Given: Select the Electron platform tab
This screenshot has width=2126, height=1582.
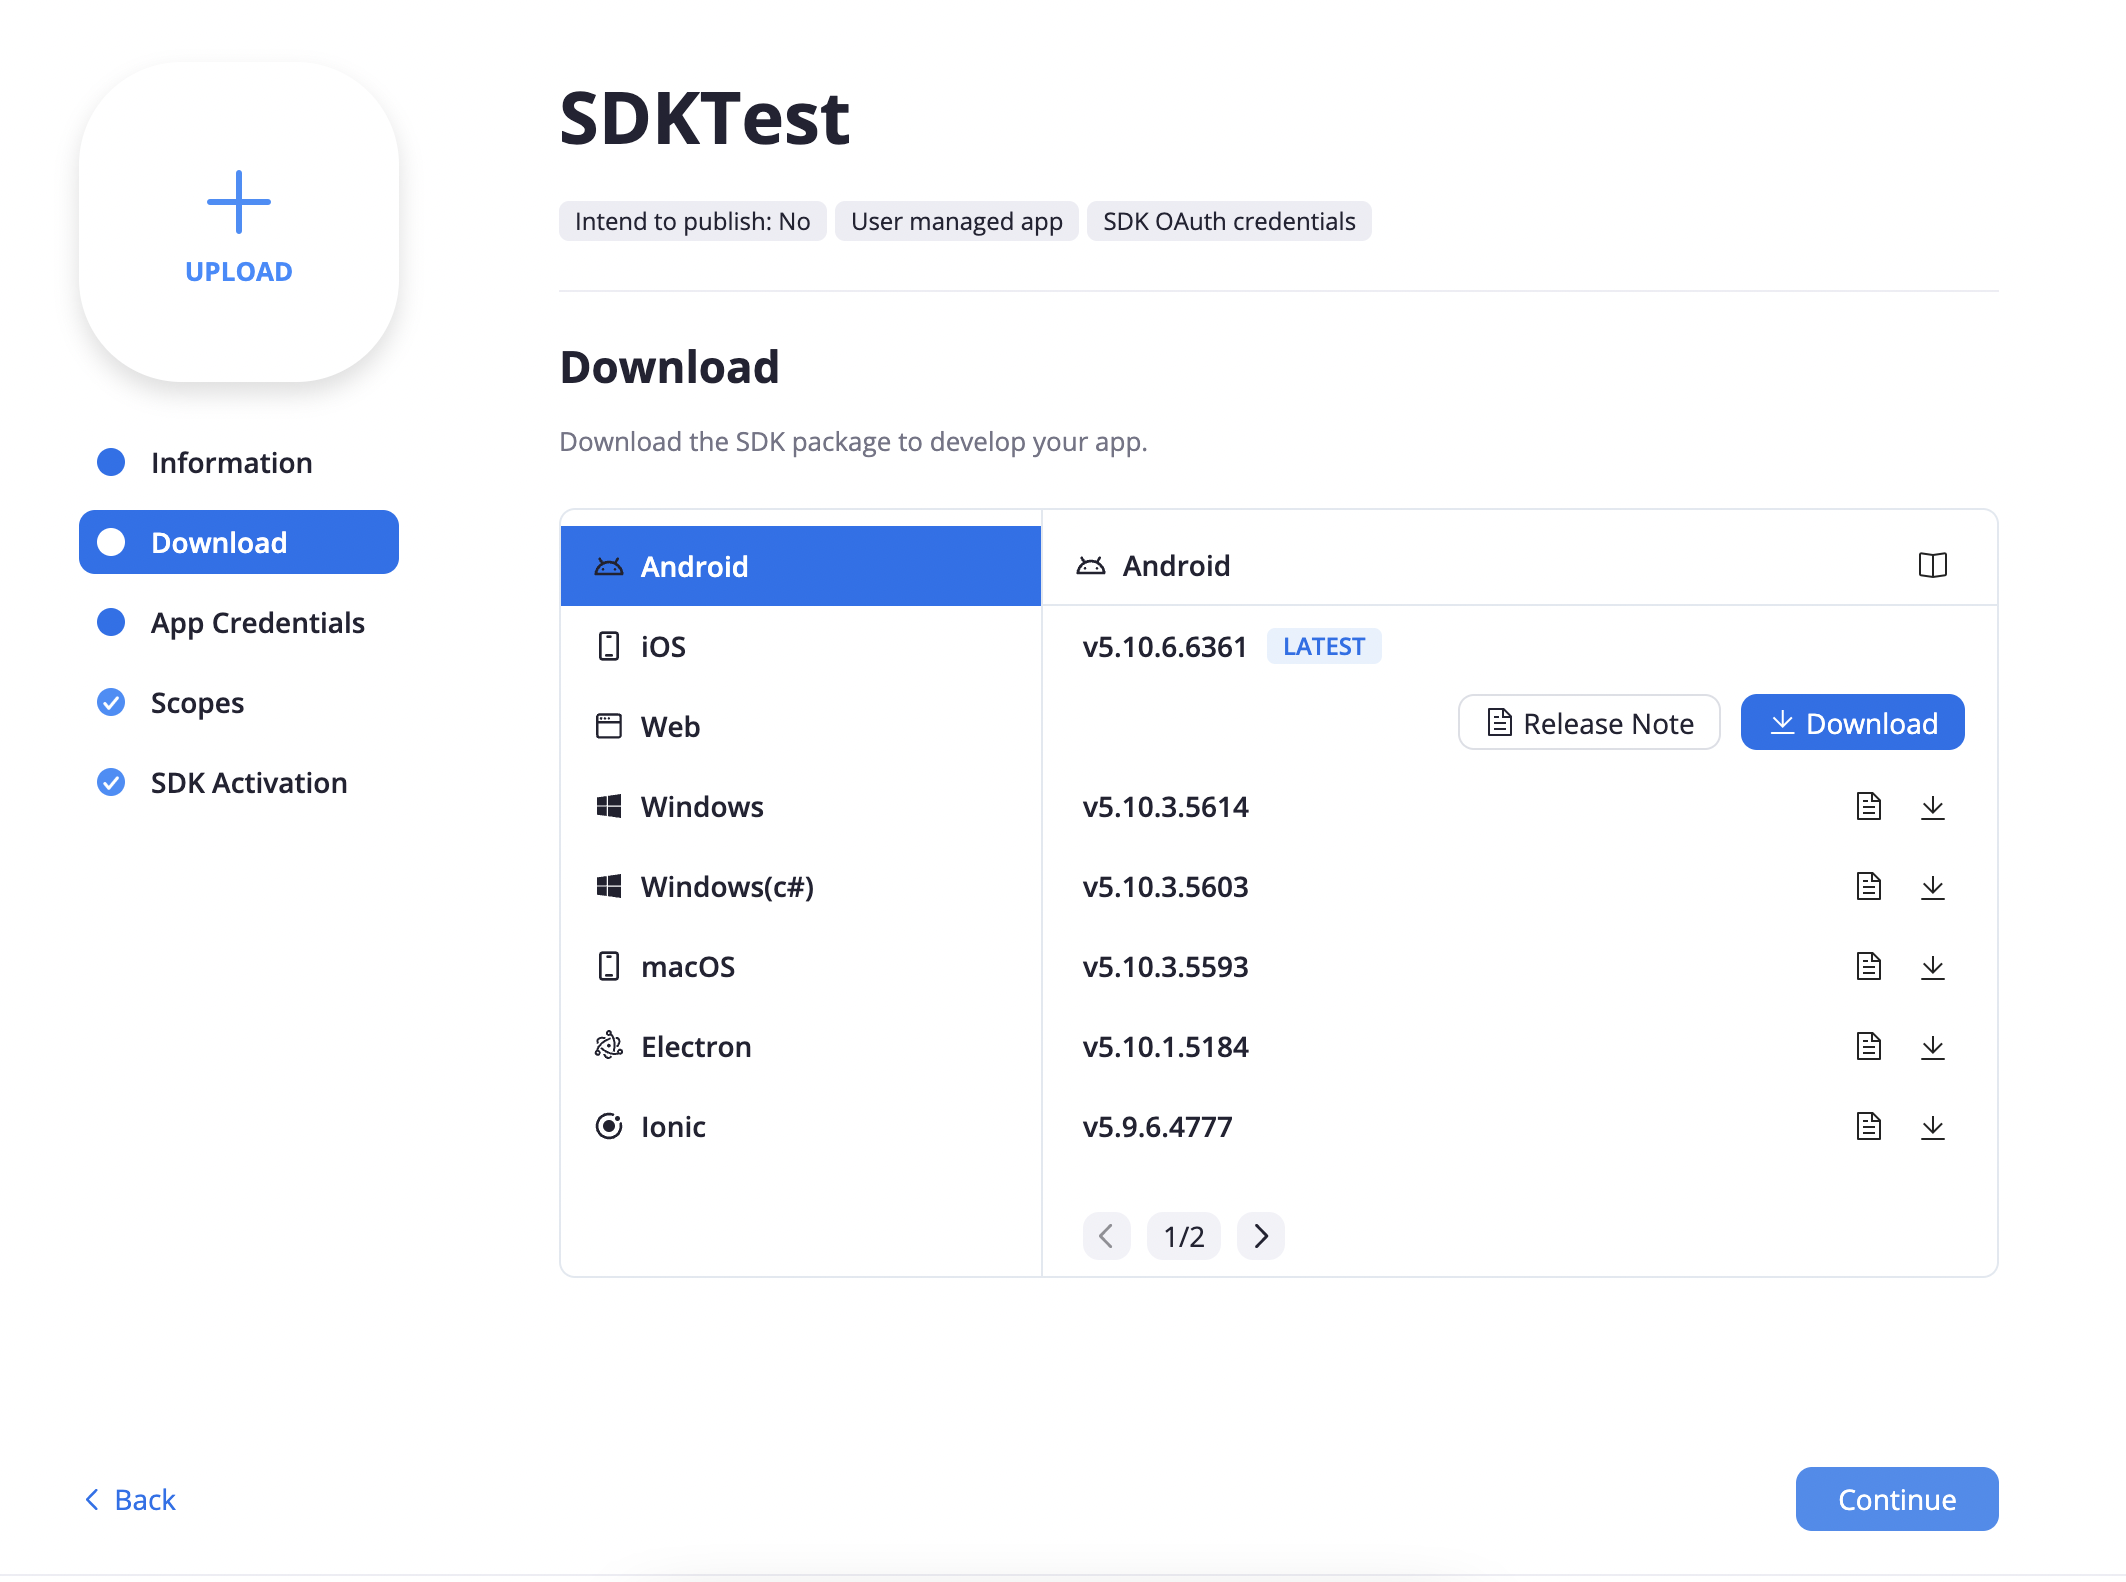Looking at the screenshot, I should (695, 1047).
